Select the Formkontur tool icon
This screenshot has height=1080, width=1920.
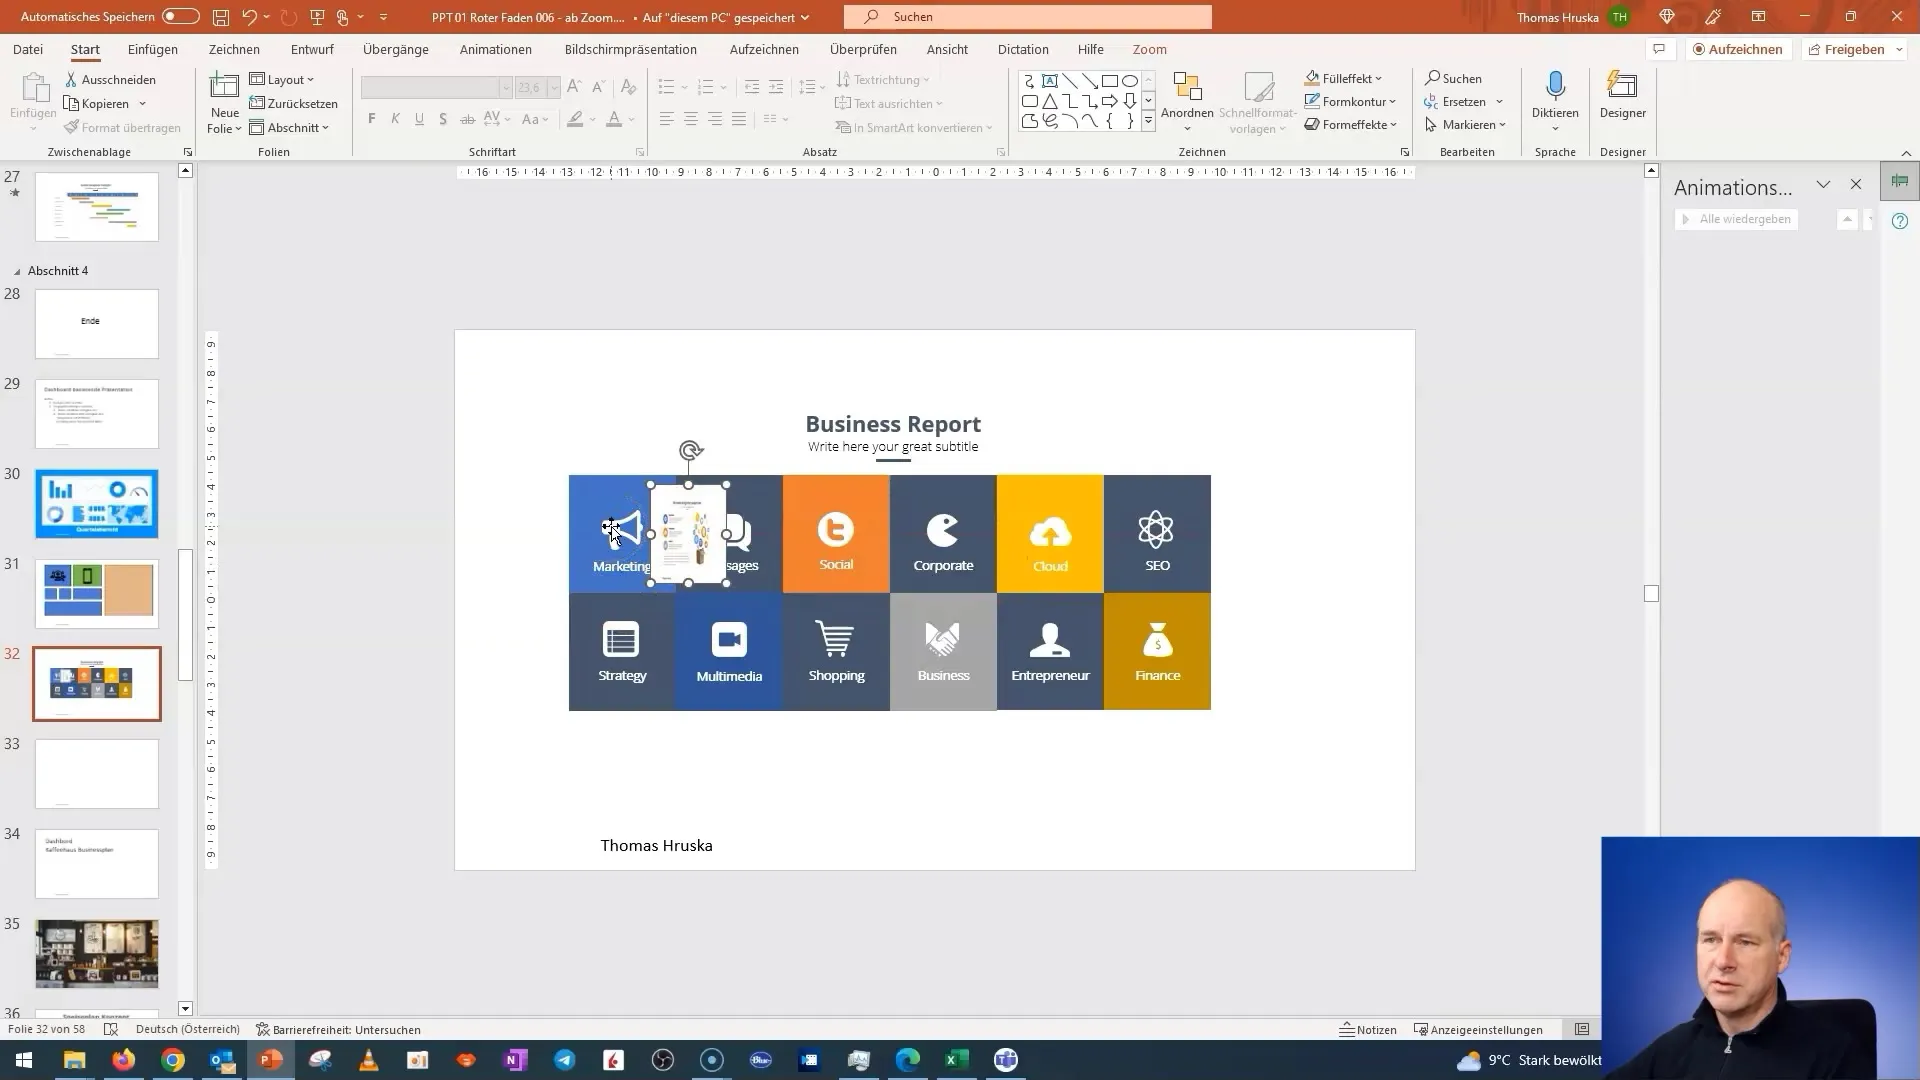[x=1311, y=102]
